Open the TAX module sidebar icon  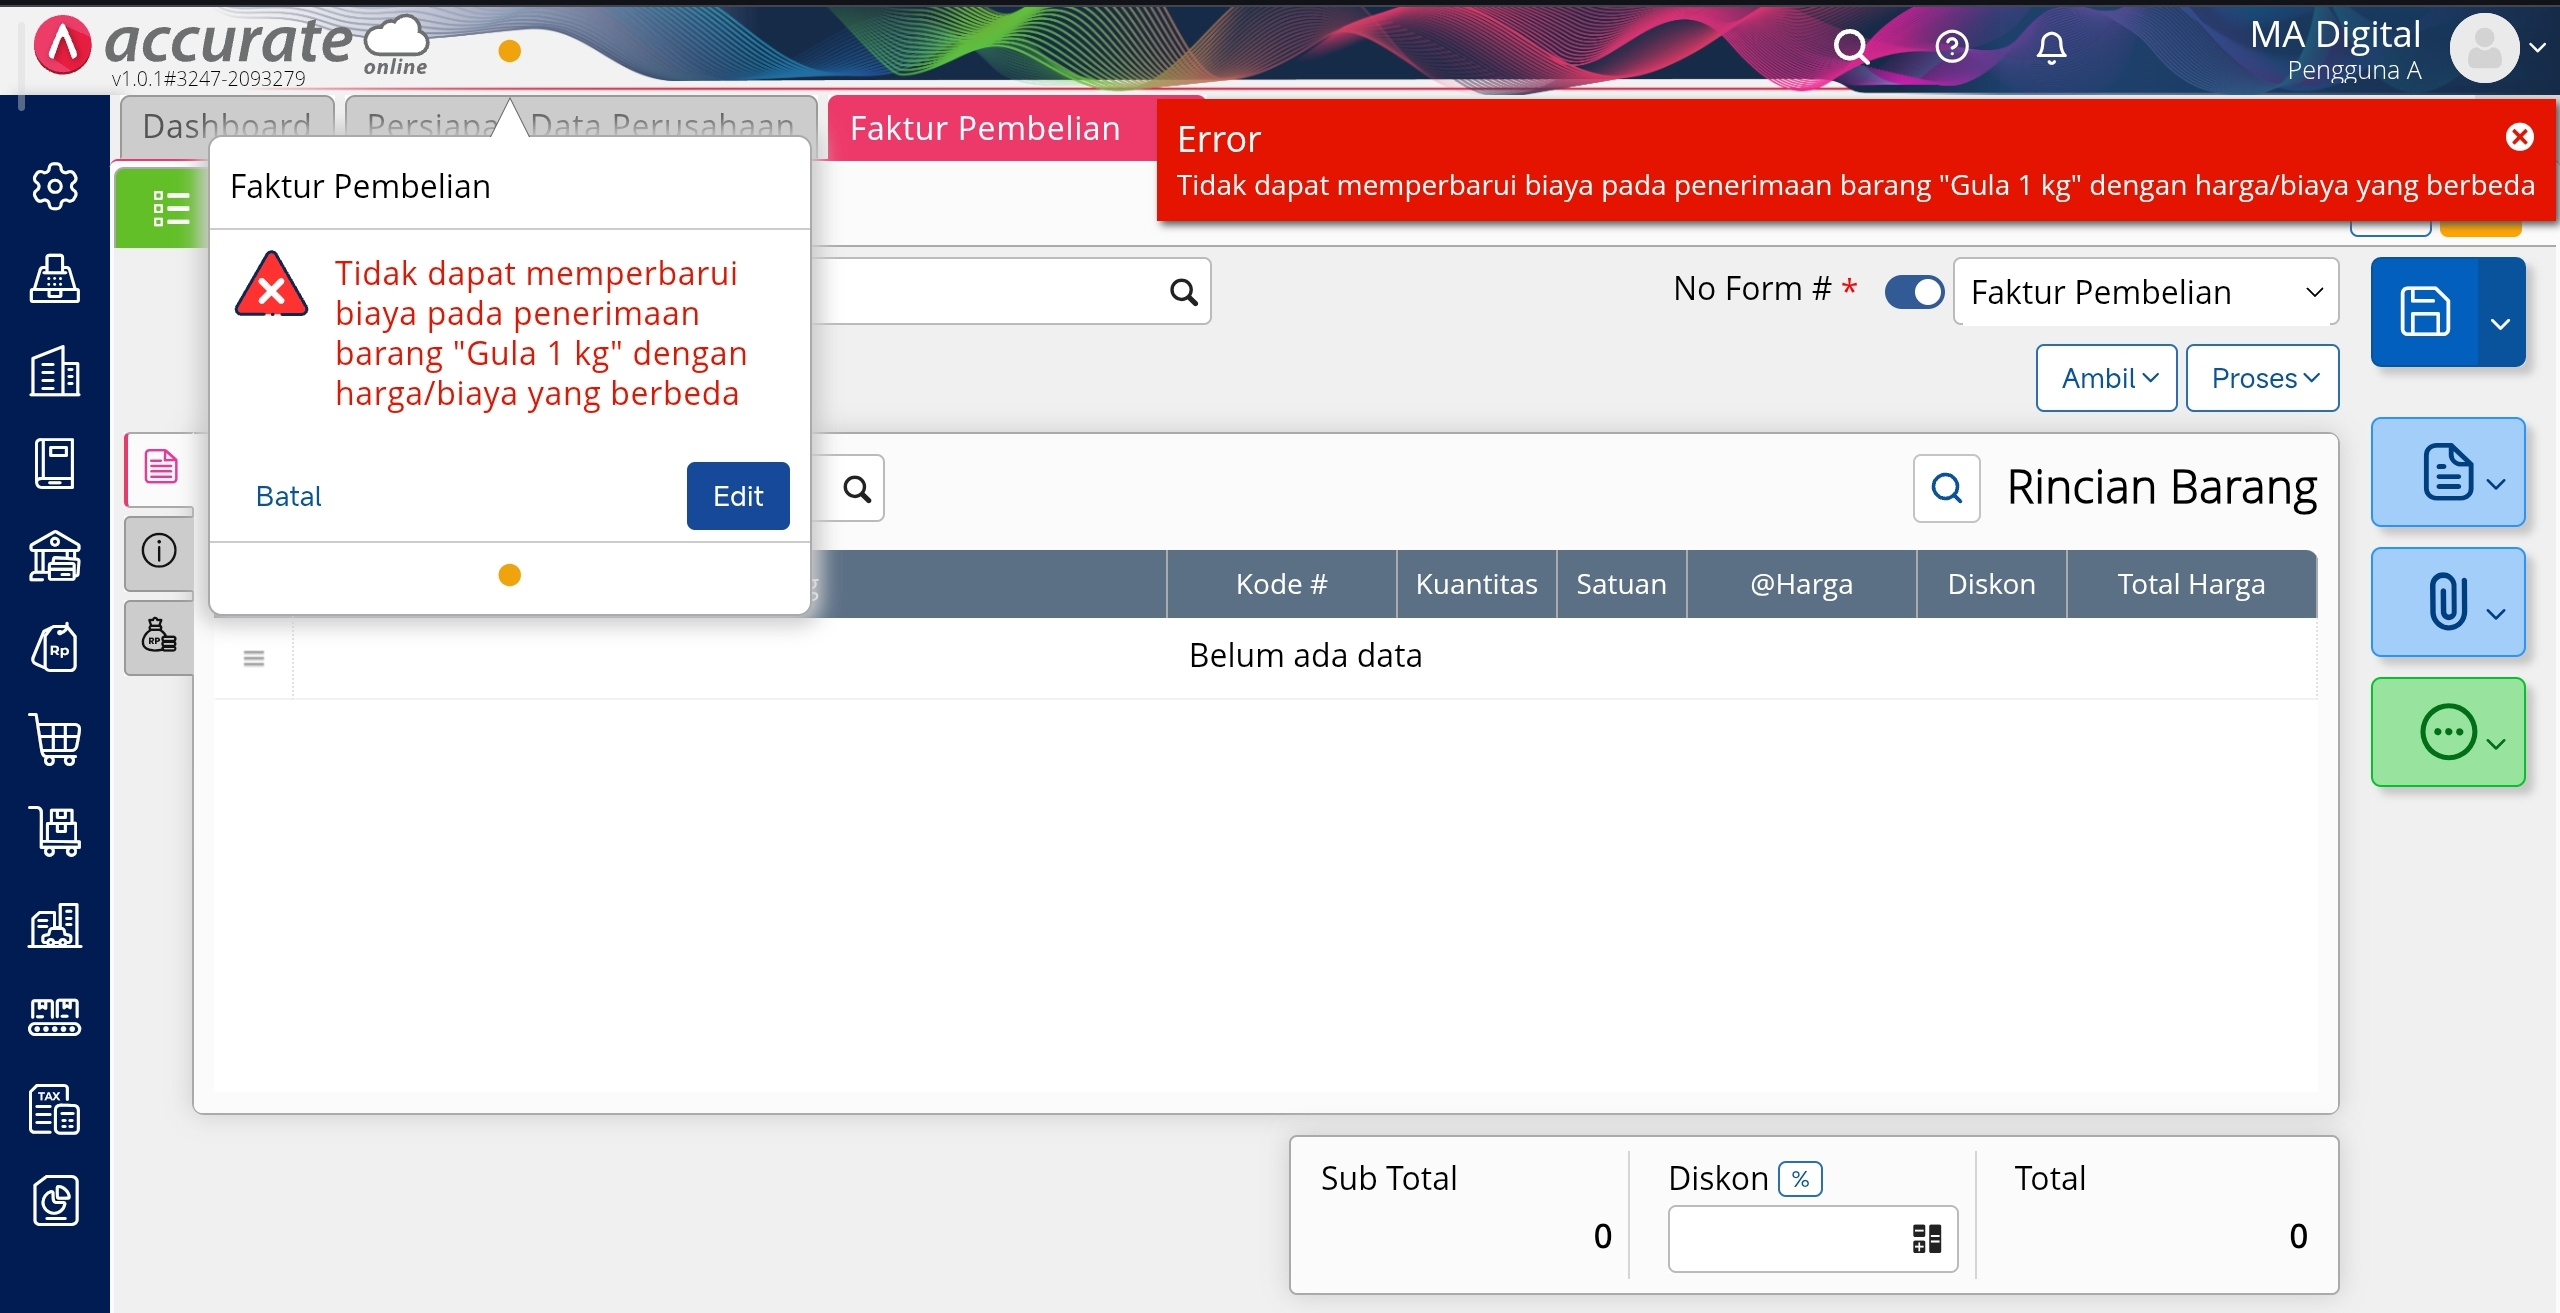[x=55, y=1109]
